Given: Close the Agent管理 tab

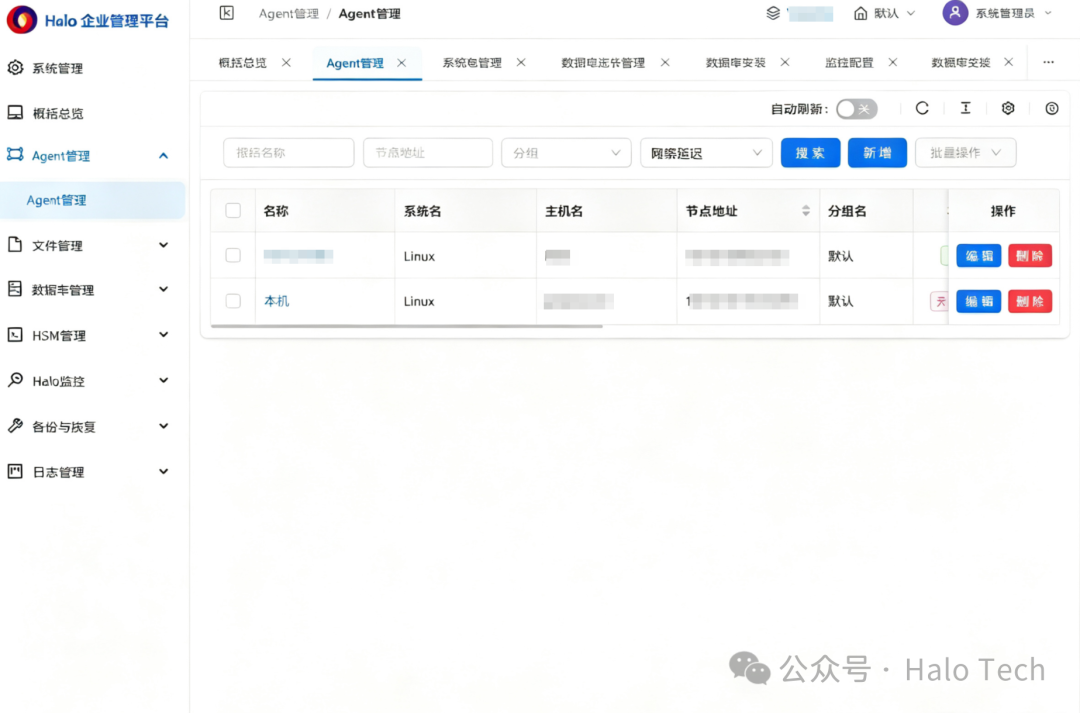Looking at the screenshot, I should pos(402,63).
